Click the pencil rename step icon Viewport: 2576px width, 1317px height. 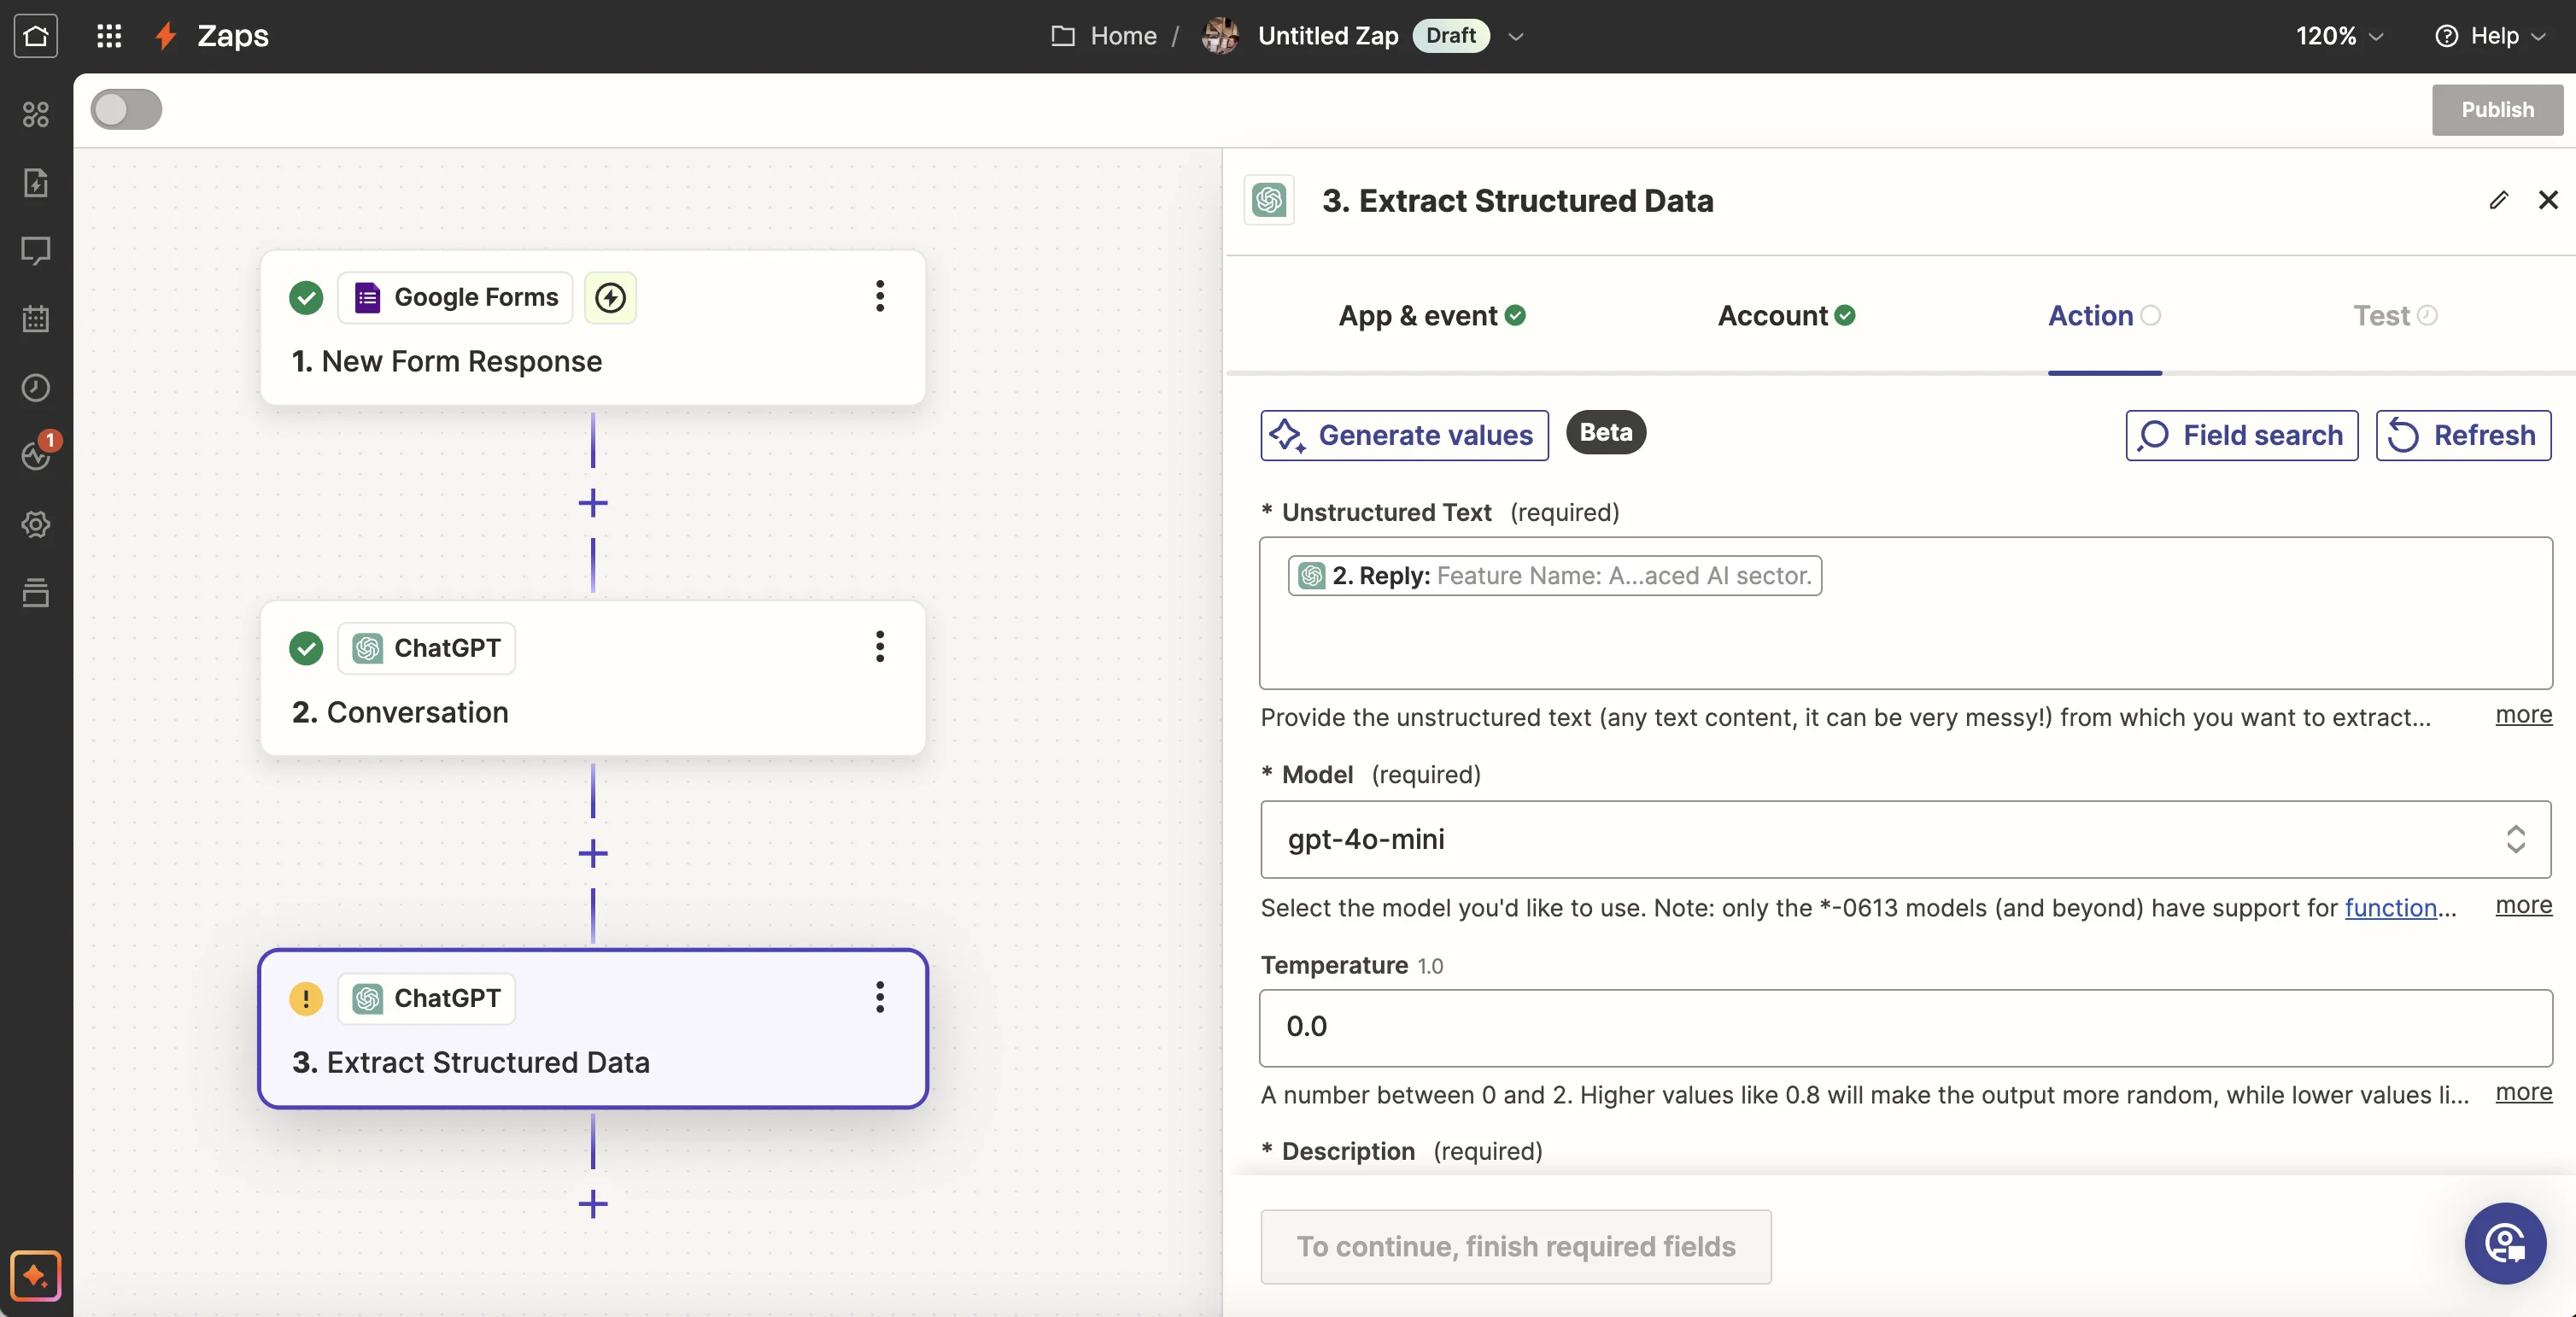pos(2498,200)
